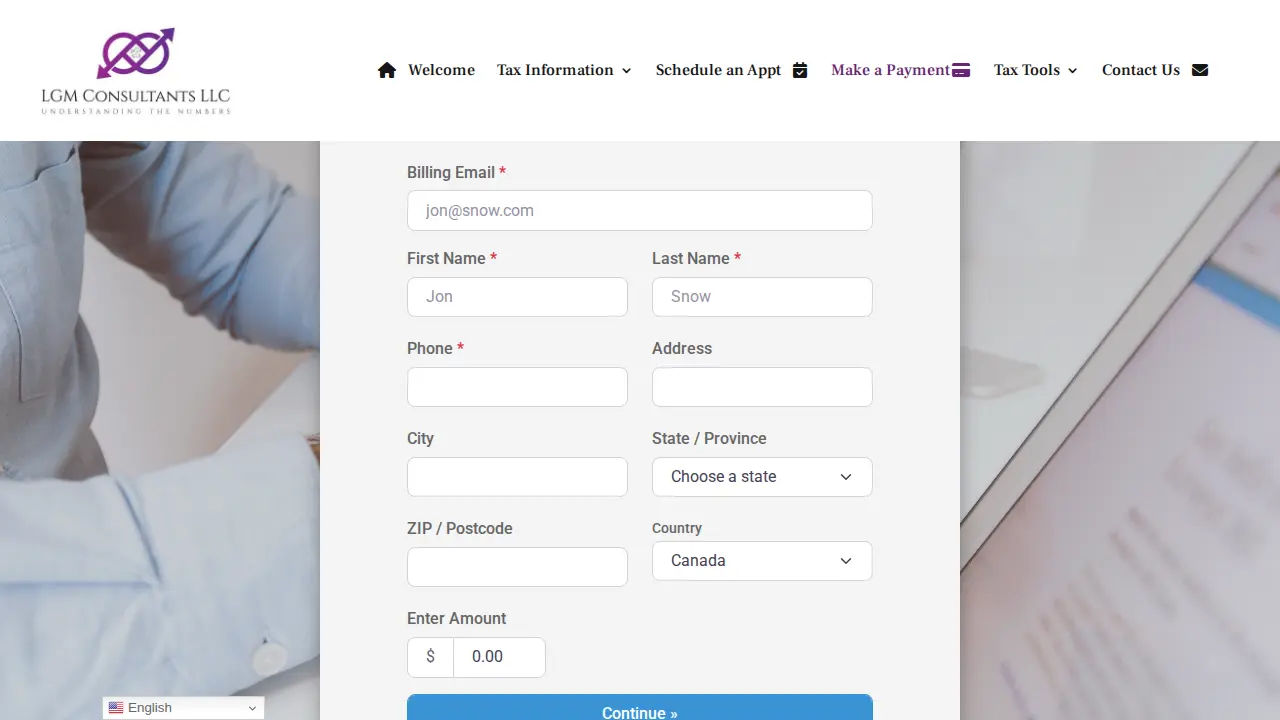Image resolution: width=1280 pixels, height=720 pixels.
Task: Click the LGM Consultants LLC logo
Action: (136, 71)
